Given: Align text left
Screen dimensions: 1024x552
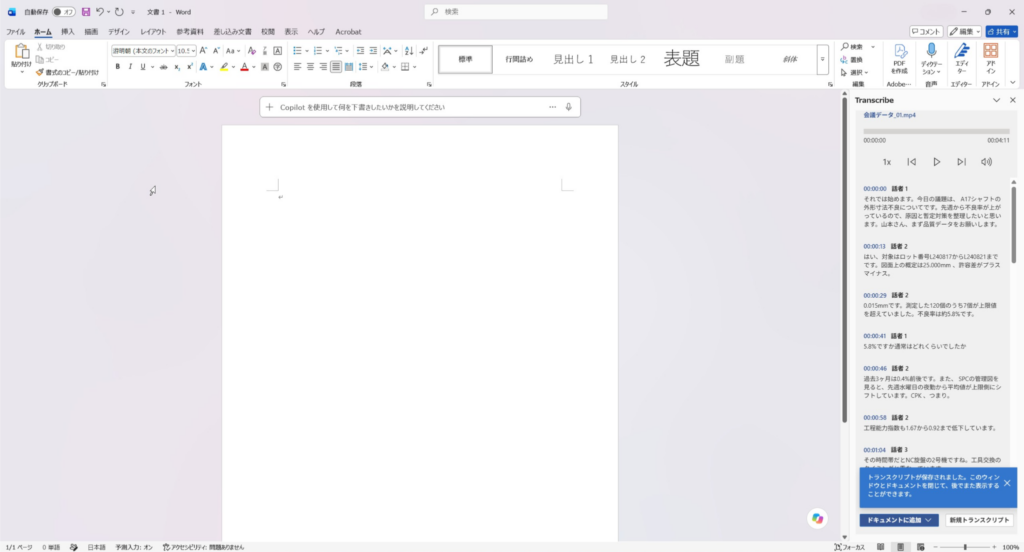Looking at the screenshot, I should (x=297, y=67).
